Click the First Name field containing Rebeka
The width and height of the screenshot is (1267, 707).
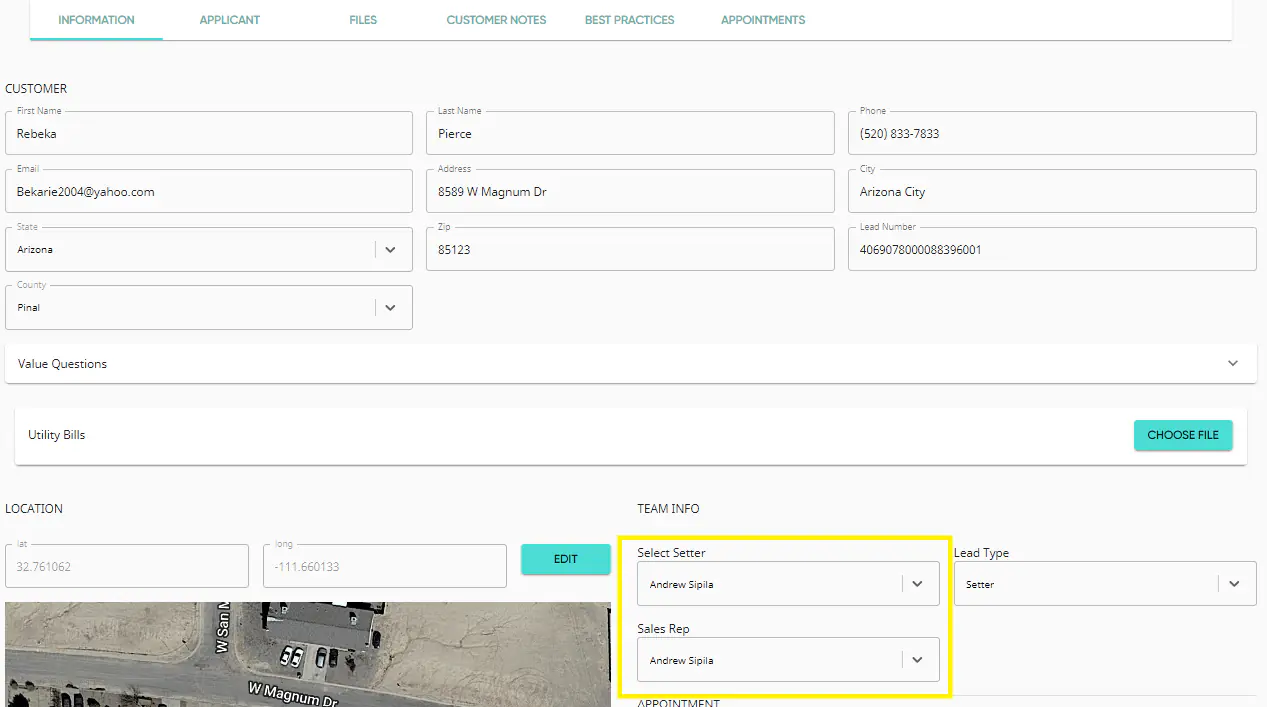209,133
